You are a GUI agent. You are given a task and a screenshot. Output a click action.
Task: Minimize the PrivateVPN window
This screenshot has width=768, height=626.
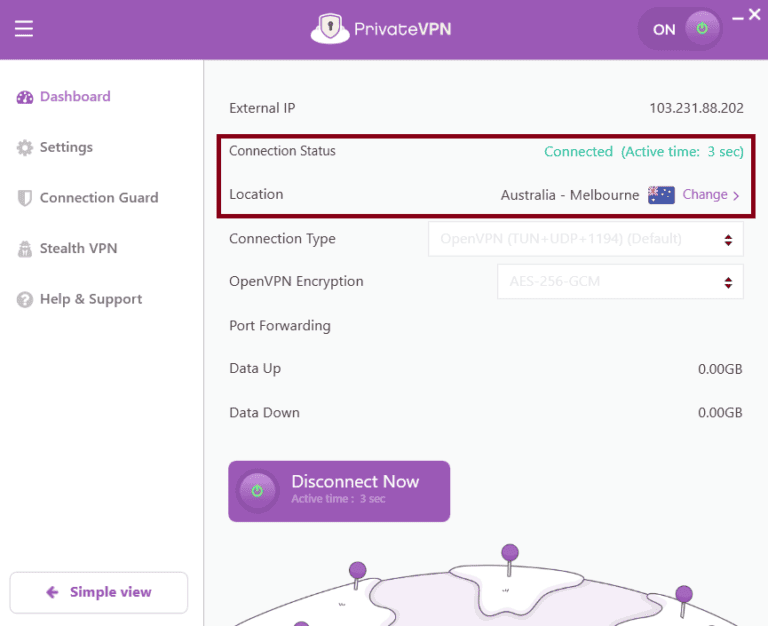(738, 18)
